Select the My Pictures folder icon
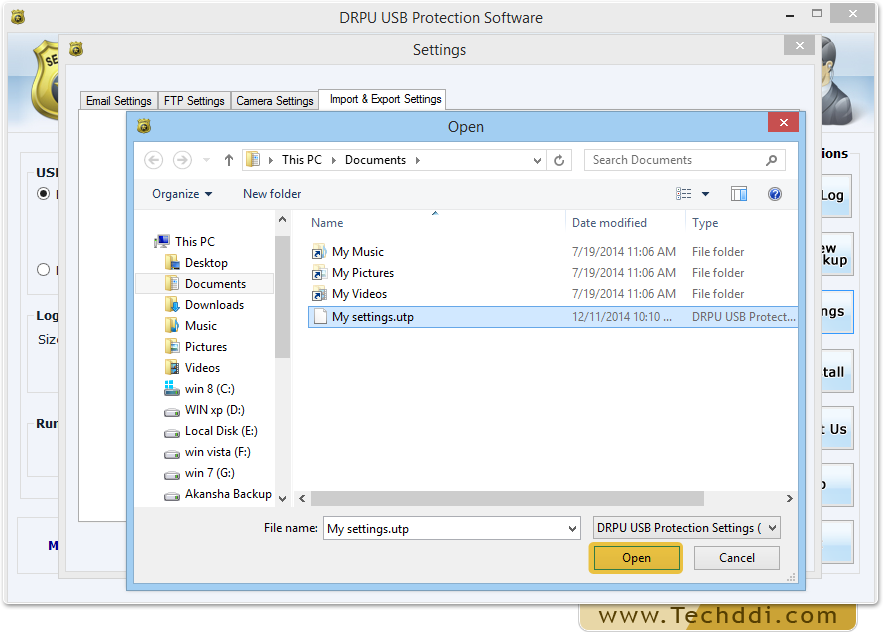This screenshot has width=883, height=632. point(319,273)
